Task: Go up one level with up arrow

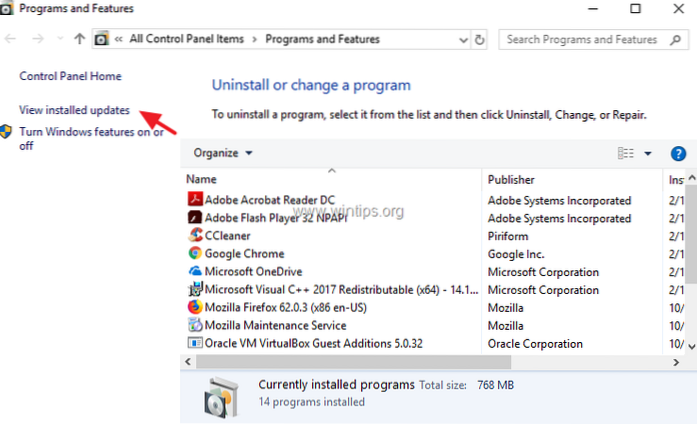Action: 79,40
